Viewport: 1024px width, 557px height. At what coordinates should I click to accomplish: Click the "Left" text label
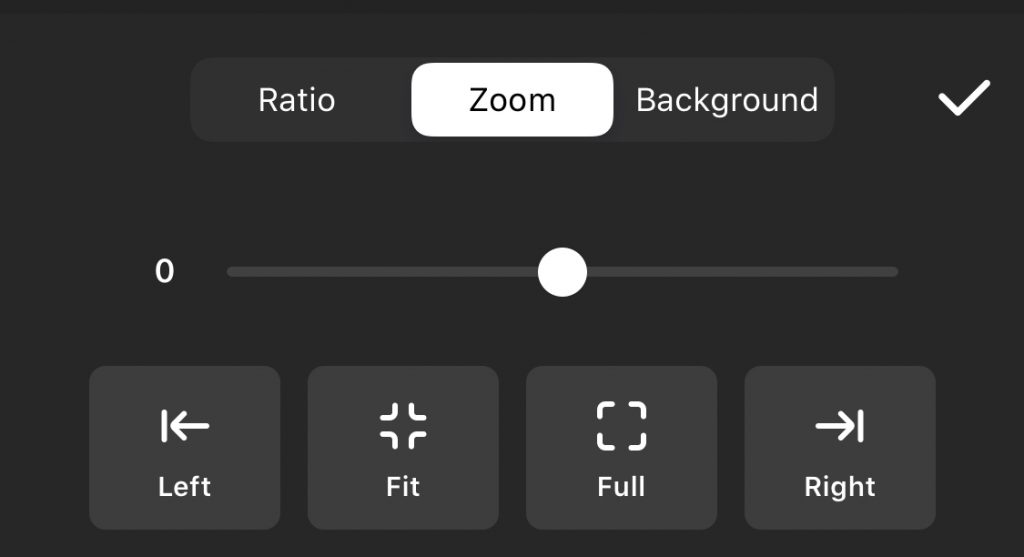point(185,487)
